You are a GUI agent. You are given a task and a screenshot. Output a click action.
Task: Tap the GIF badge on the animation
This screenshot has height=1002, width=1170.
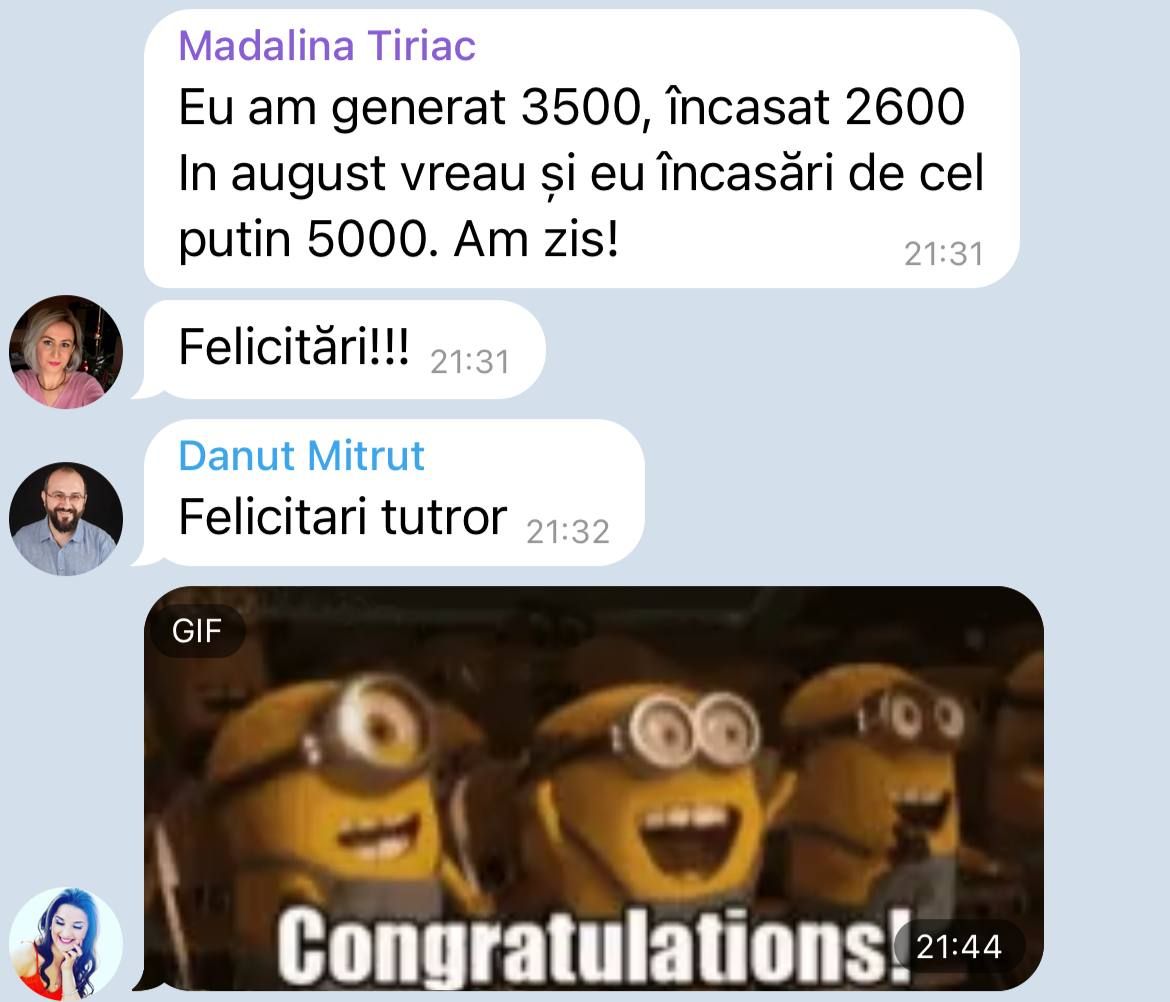(197, 631)
